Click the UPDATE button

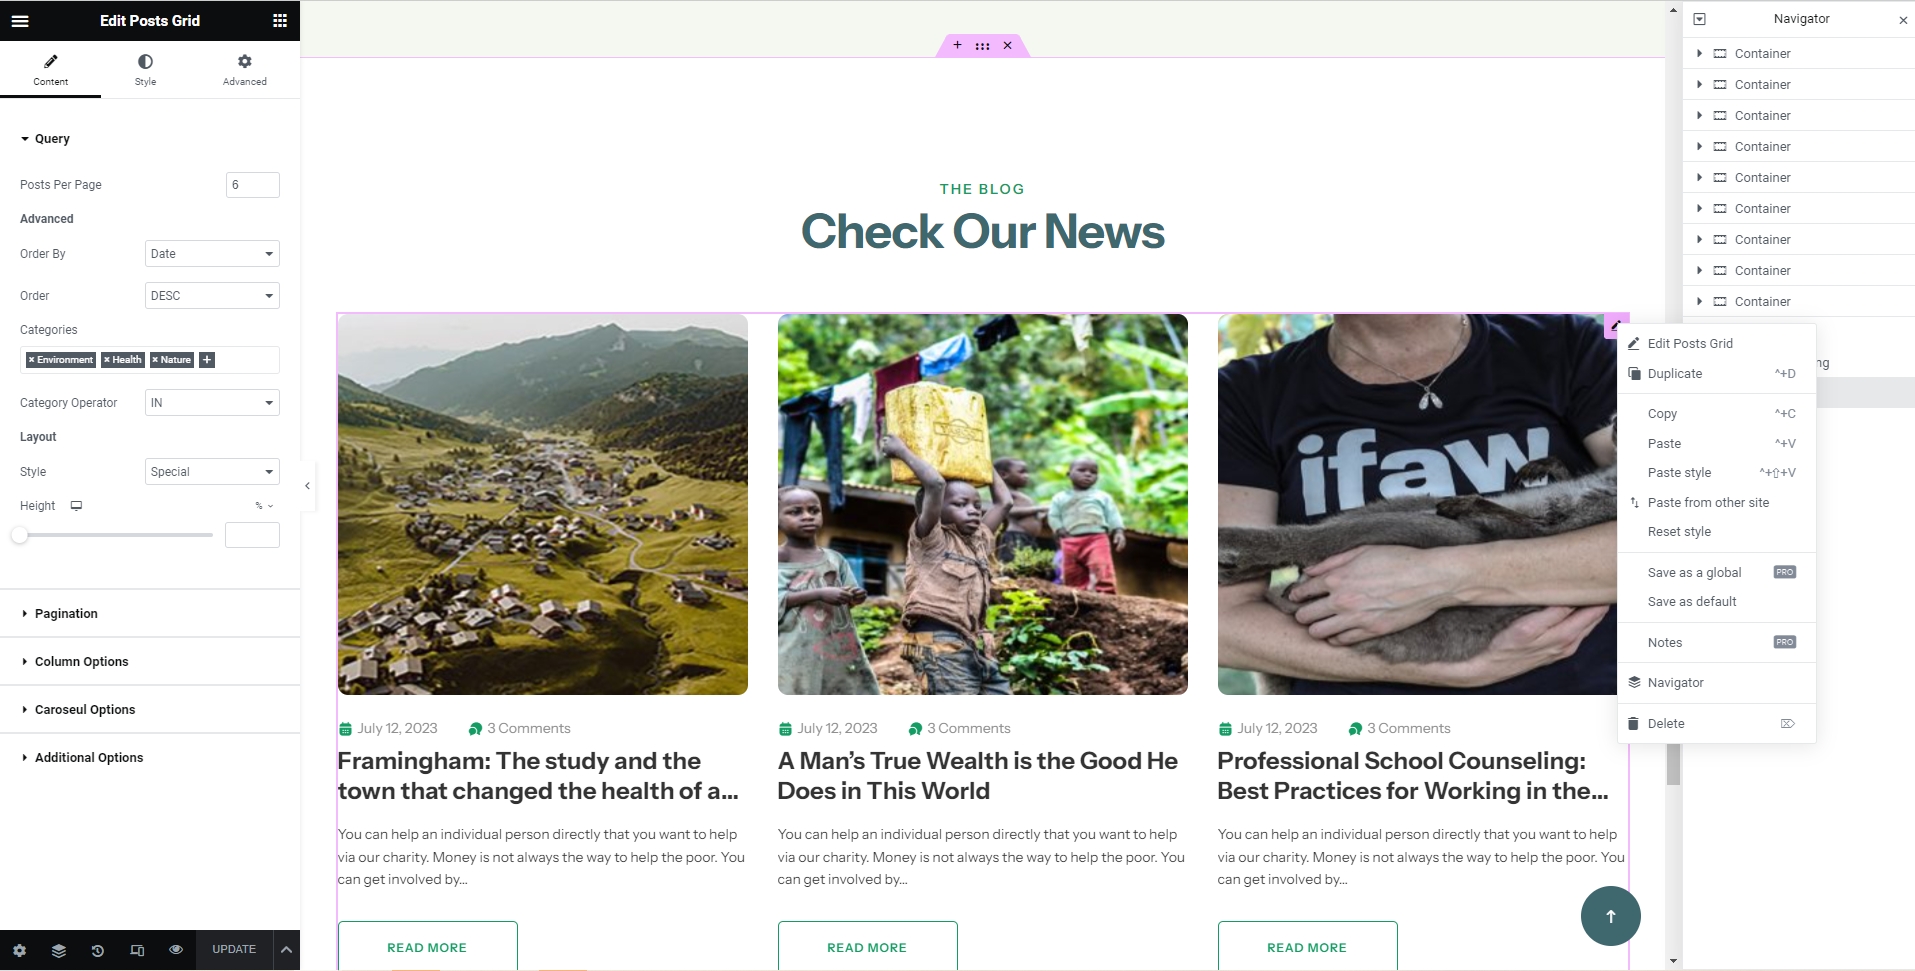point(234,950)
